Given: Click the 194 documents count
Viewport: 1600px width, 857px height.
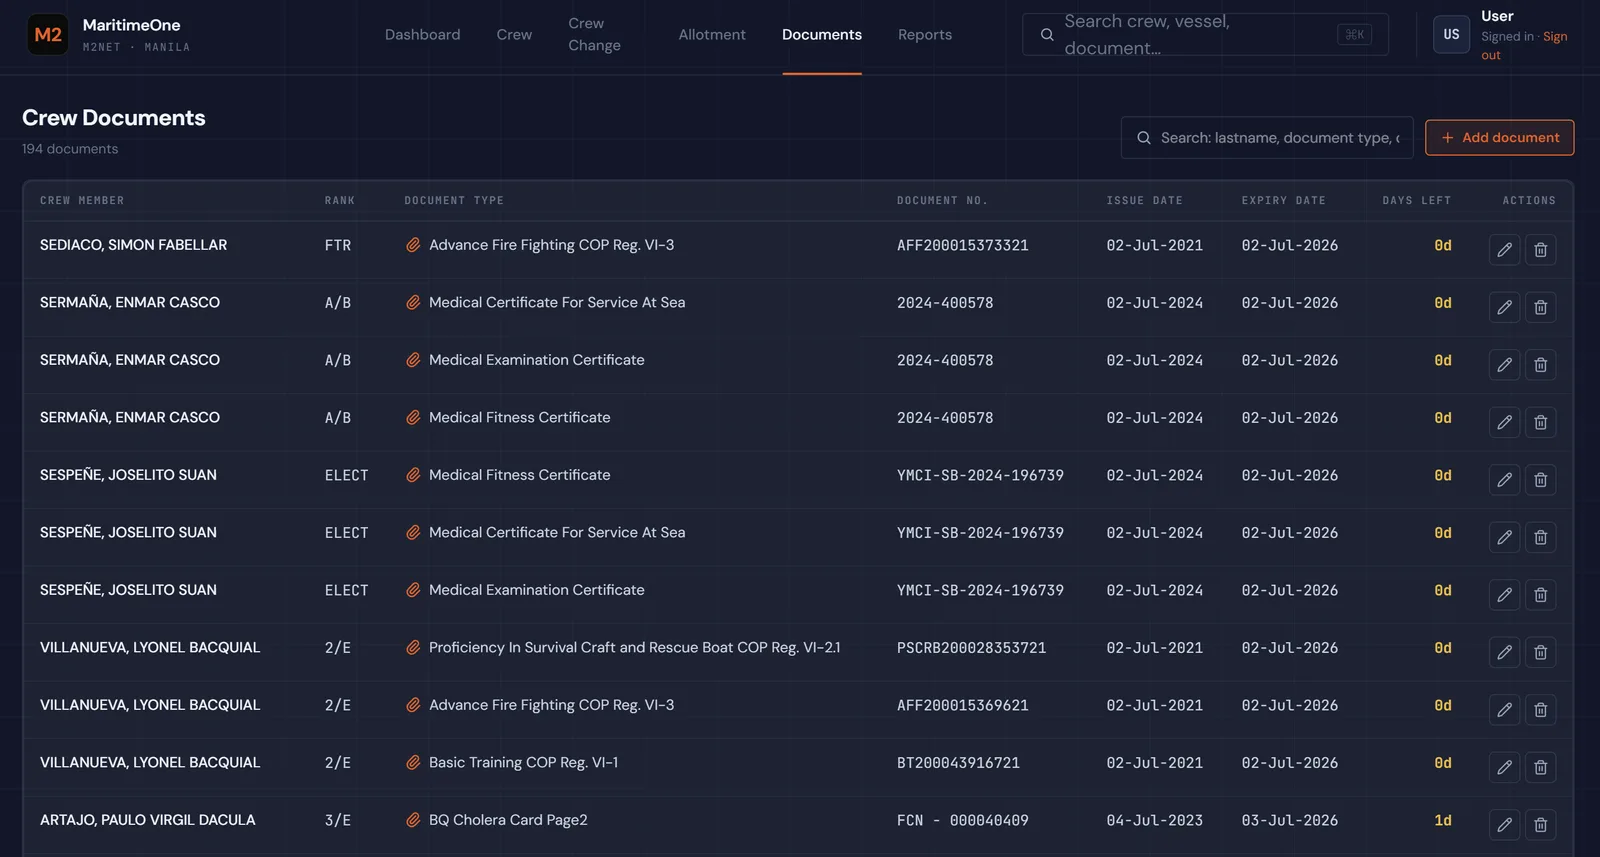Looking at the screenshot, I should [70, 149].
